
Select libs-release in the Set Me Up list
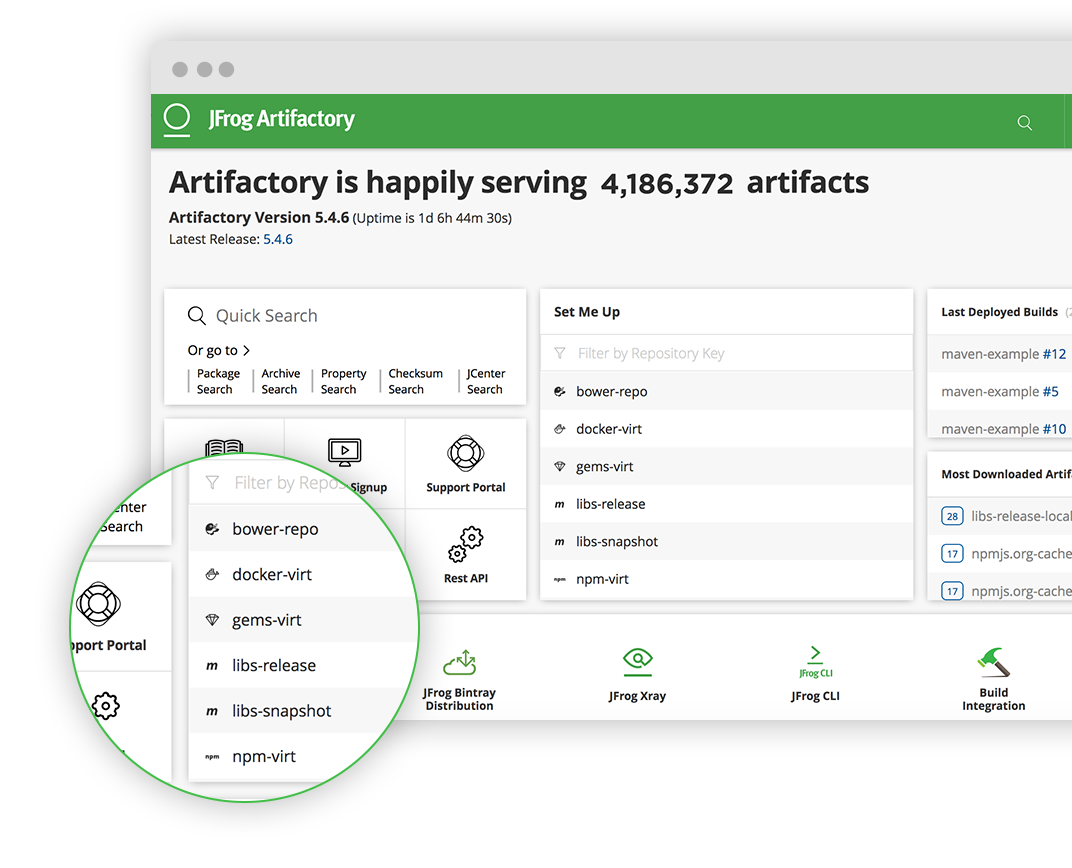[x=727, y=504]
